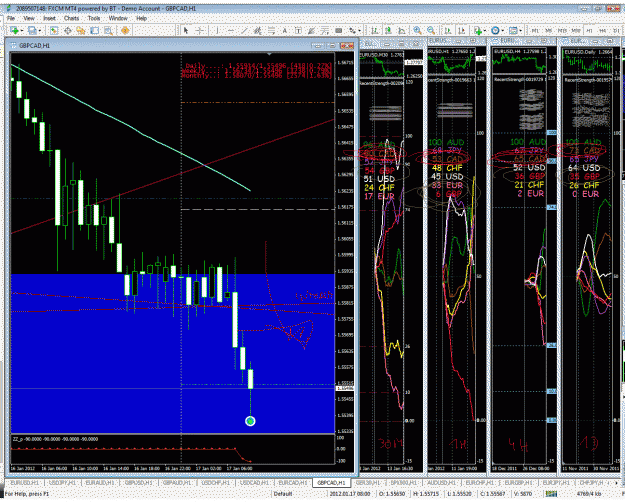Select the Trendline drawing tool
The width and height of the screenshot is (625, 502).
[x=244, y=30]
